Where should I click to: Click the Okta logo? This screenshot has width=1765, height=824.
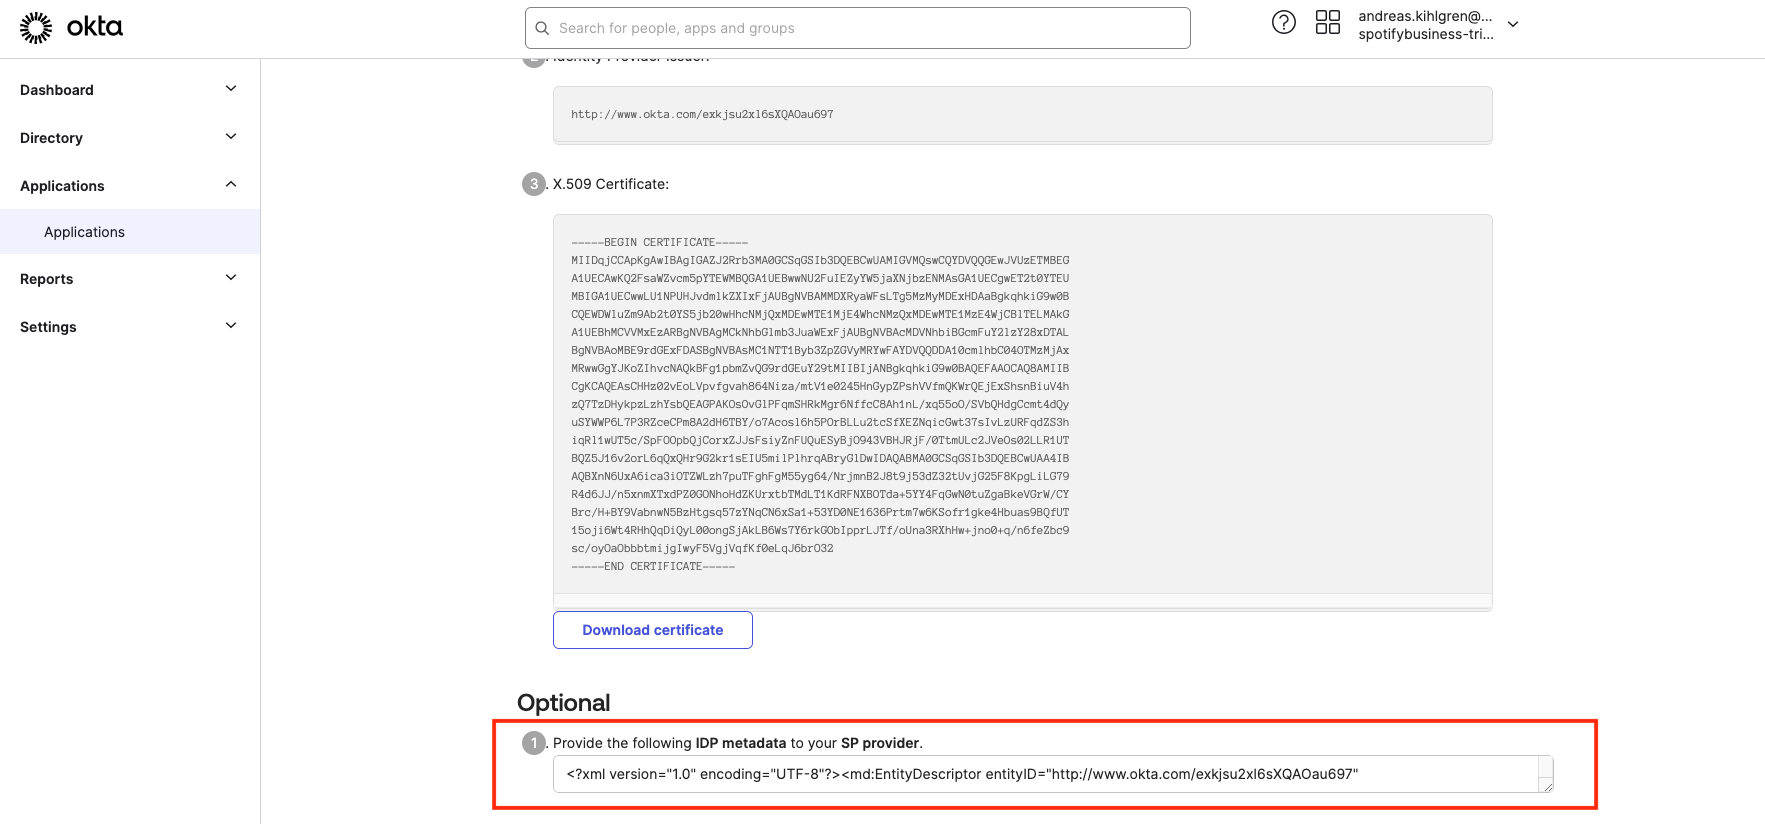(71, 28)
